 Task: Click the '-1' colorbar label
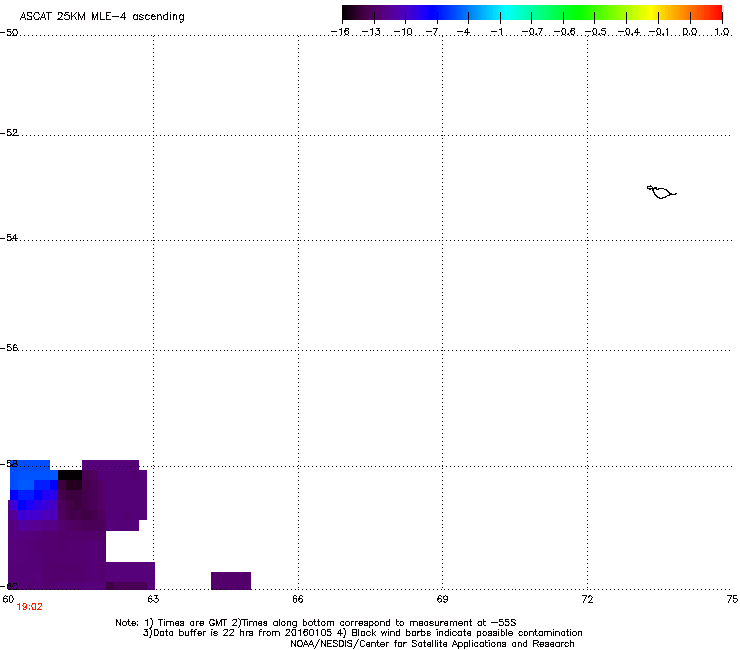pos(496,32)
